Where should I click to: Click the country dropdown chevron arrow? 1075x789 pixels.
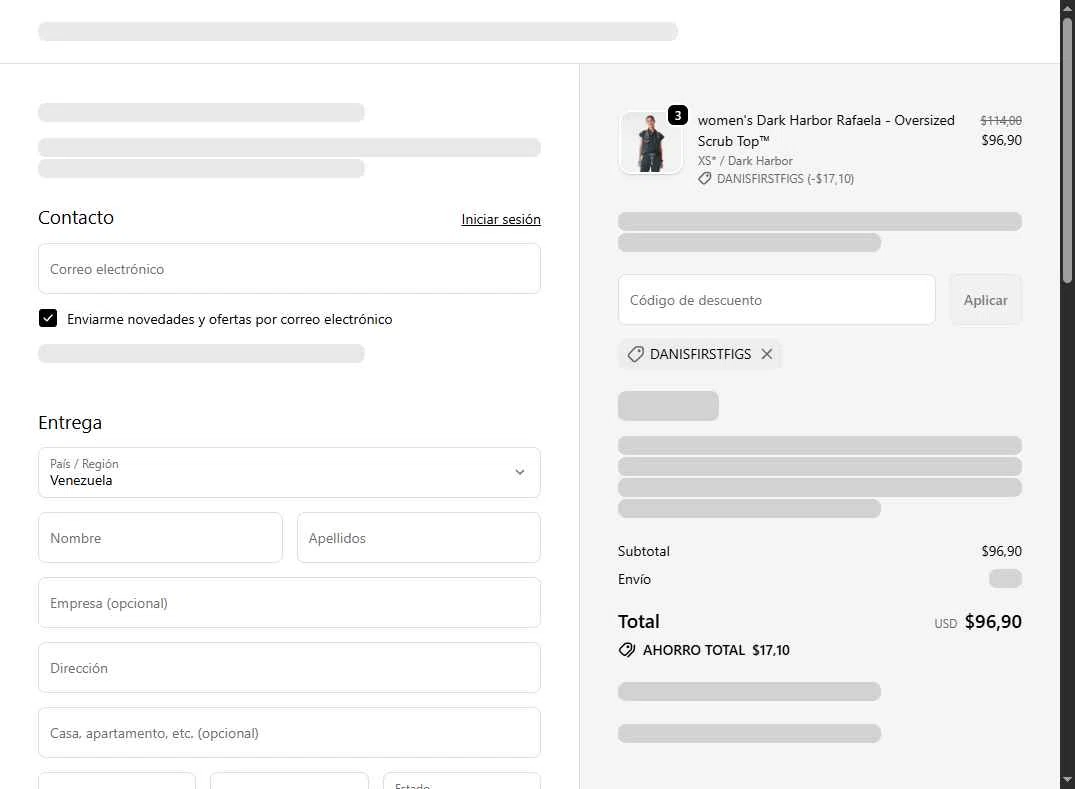tap(520, 472)
